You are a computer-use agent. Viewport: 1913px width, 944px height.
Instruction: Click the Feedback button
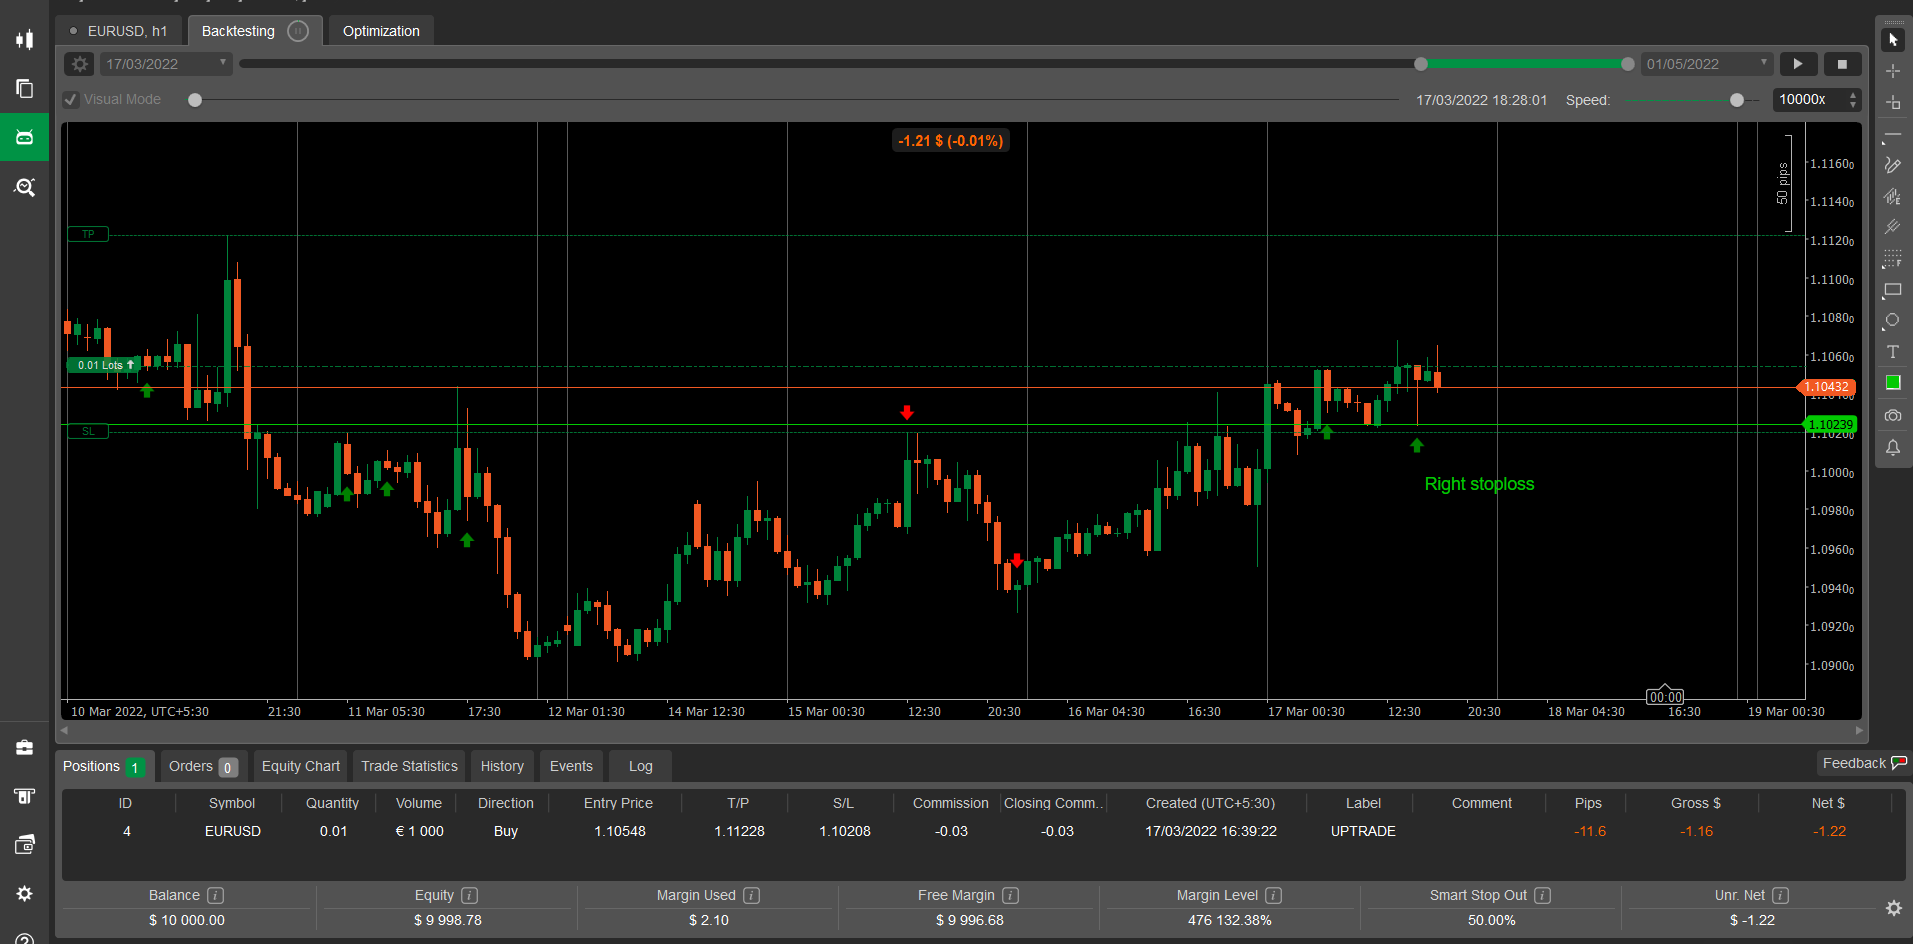tap(1863, 763)
